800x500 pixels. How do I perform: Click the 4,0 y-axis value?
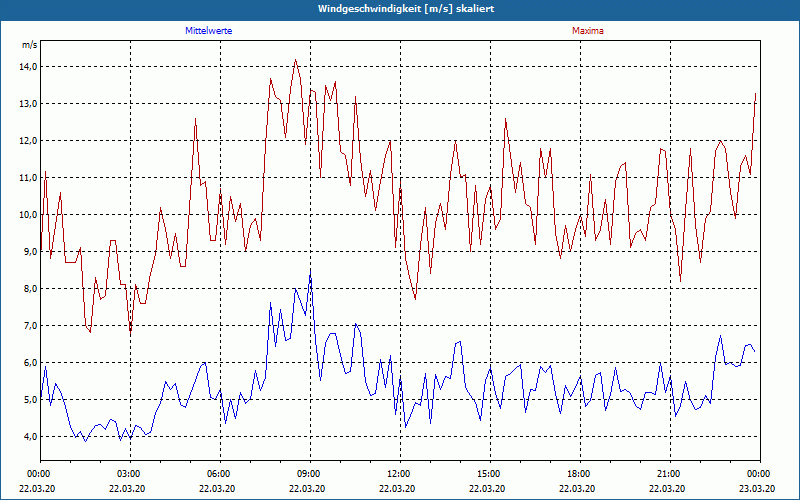pyautogui.click(x=30, y=437)
